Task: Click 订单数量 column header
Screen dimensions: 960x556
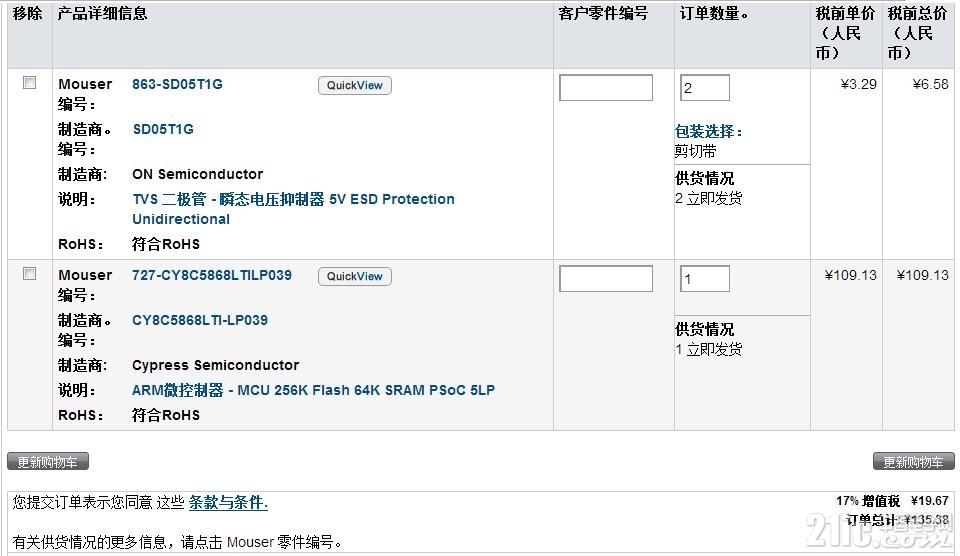Action: coord(714,13)
